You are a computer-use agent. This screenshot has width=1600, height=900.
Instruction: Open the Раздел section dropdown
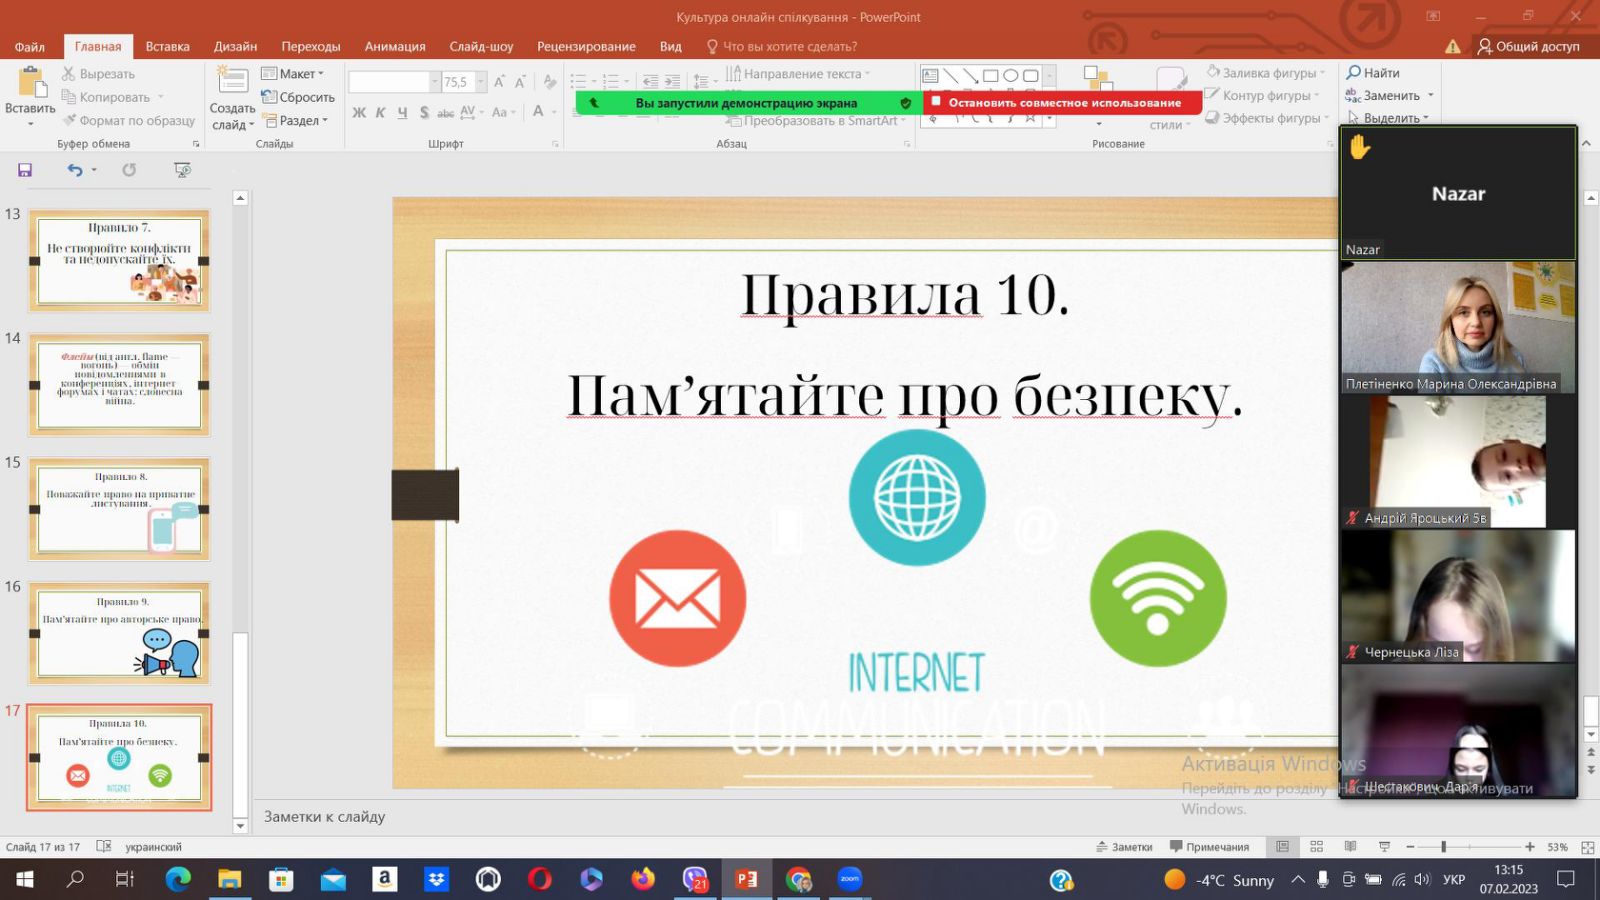(295, 120)
